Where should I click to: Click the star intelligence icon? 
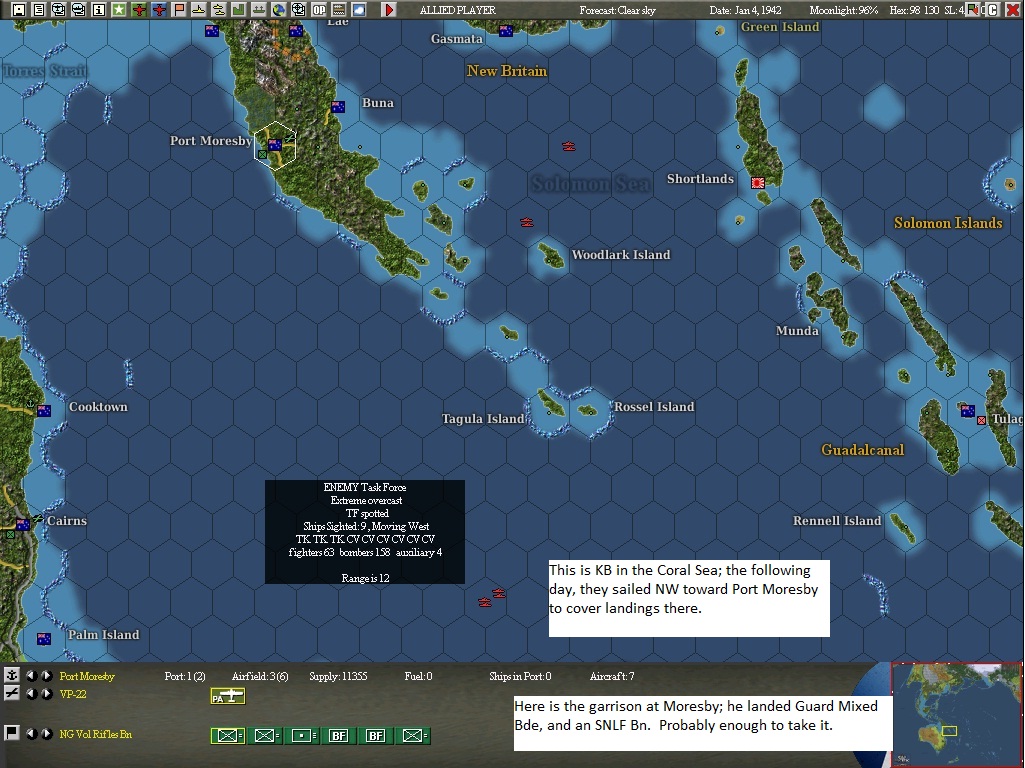118,10
